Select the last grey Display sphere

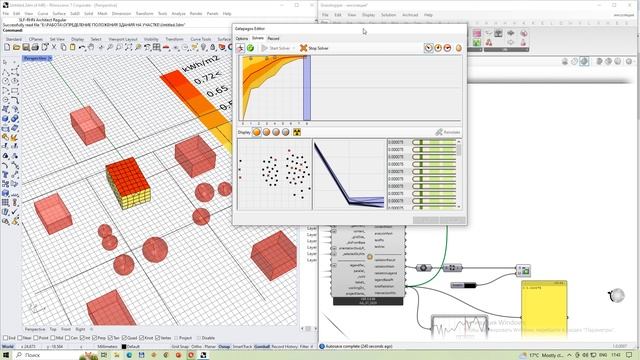(x=286, y=132)
